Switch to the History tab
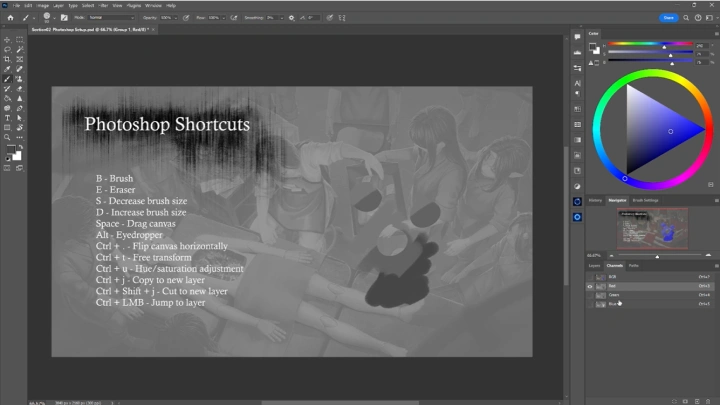720x405 pixels. pyautogui.click(x=595, y=201)
